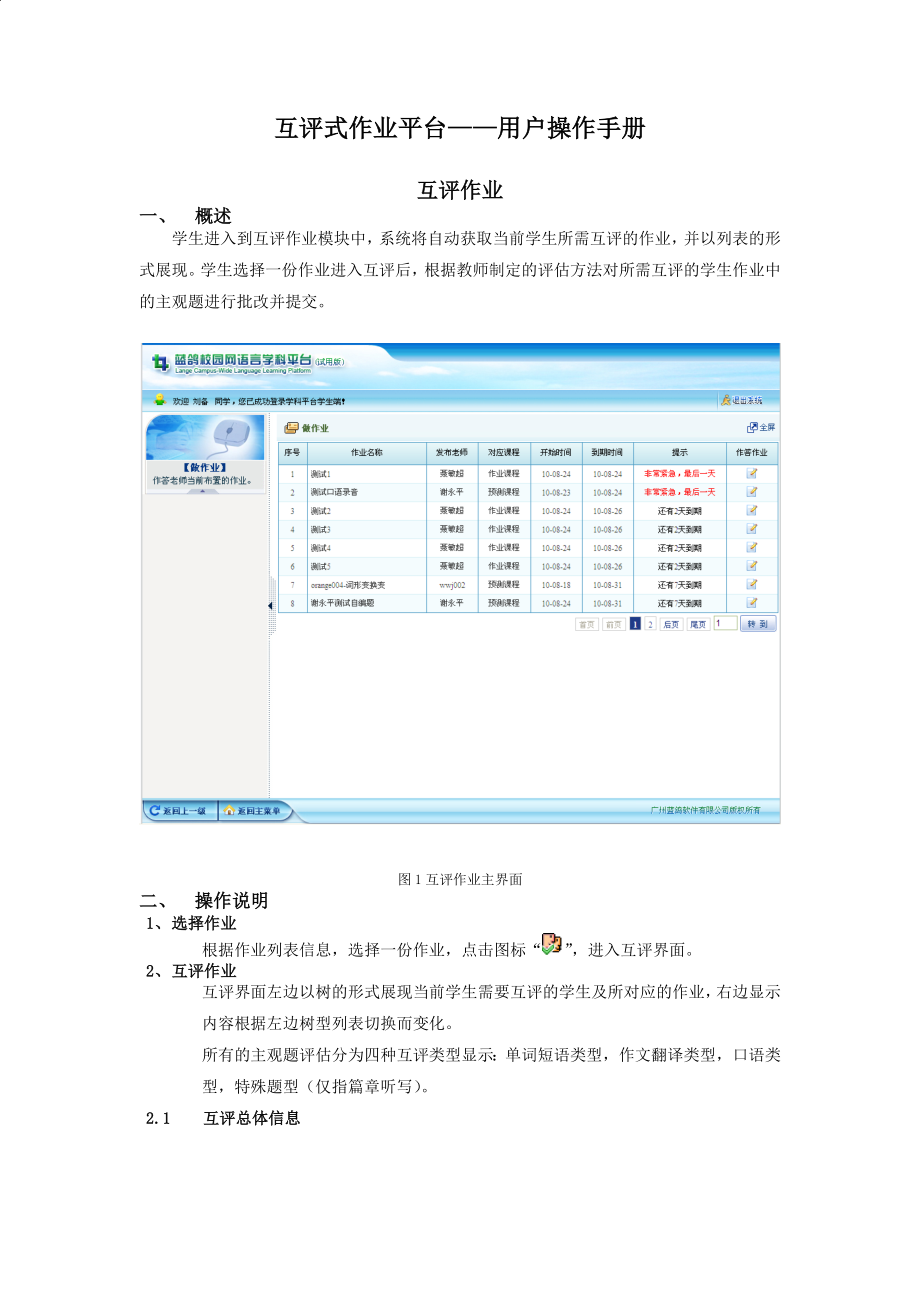This screenshot has width=920, height=1302.
Task: Click 尾页 last page button
Action: coord(698,624)
